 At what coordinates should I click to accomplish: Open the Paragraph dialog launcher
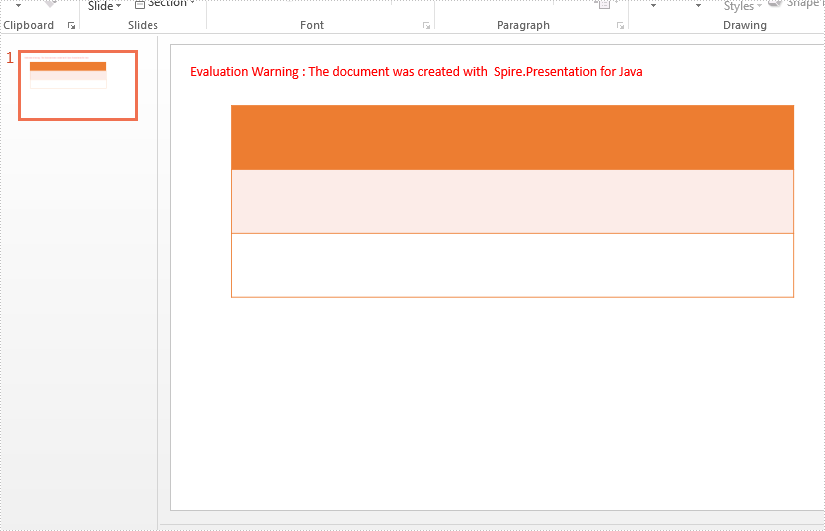[x=620, y=26]
